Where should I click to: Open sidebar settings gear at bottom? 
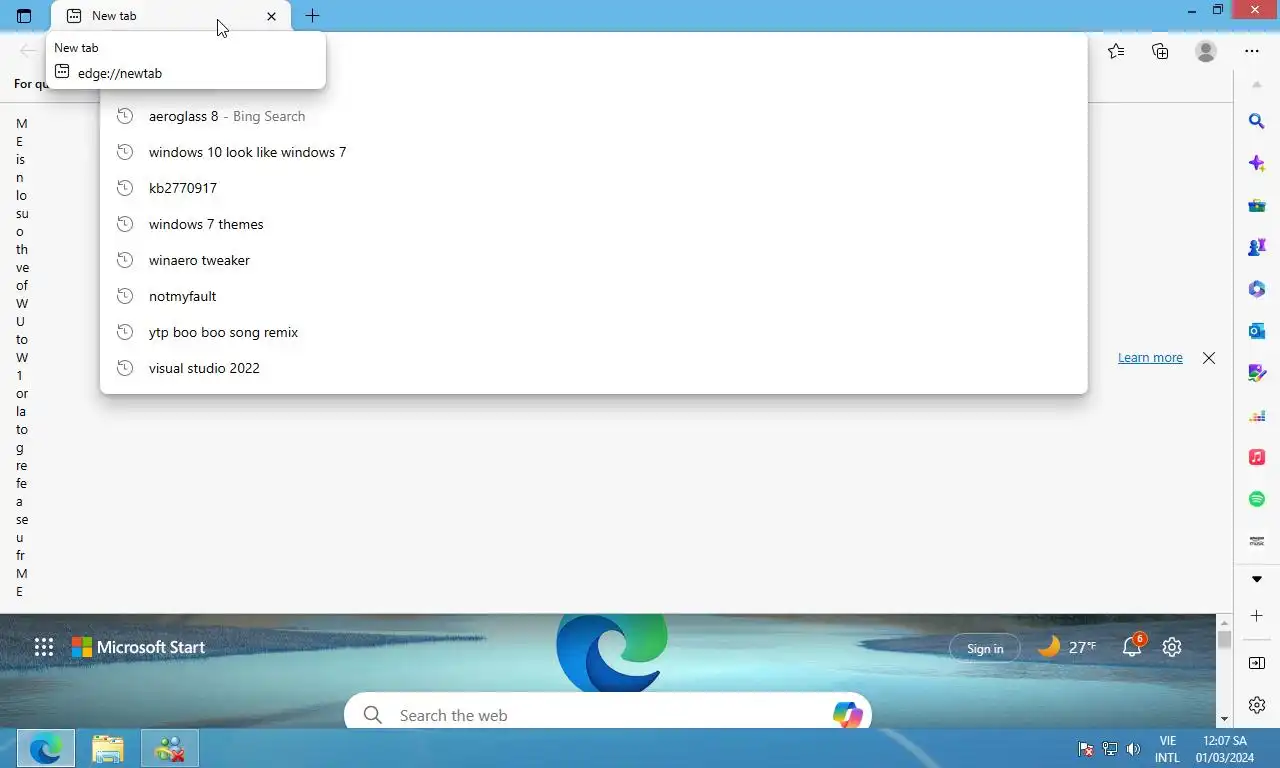point(1257,705)
